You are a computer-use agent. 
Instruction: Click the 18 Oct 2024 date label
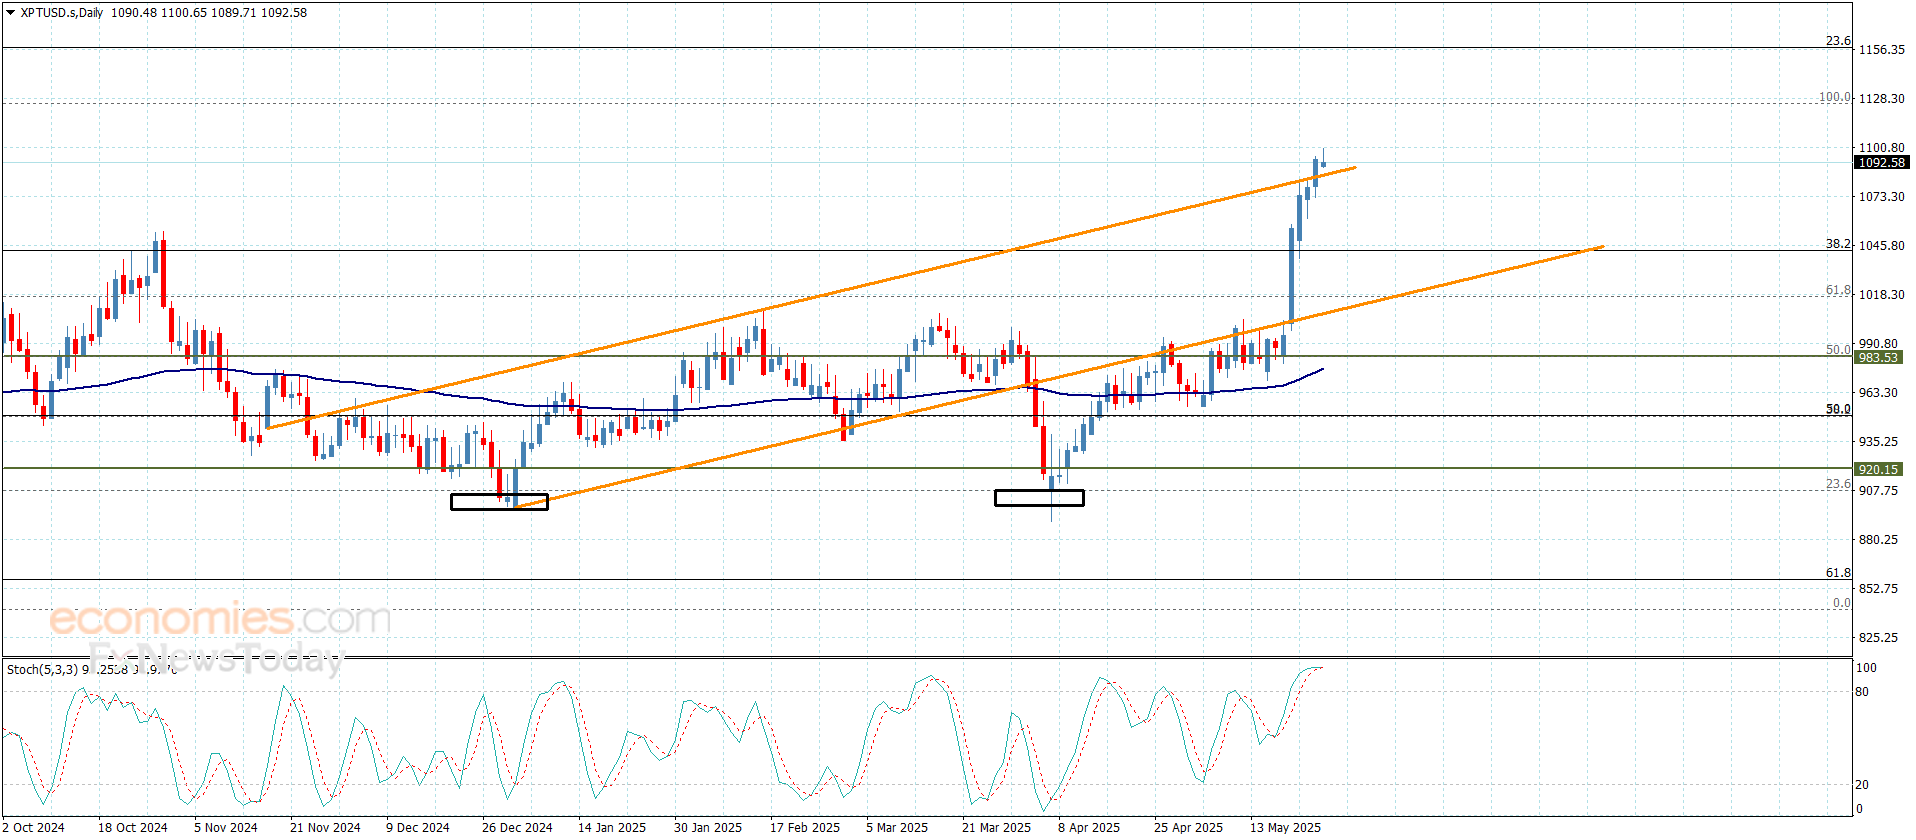(x=133, y=828)
